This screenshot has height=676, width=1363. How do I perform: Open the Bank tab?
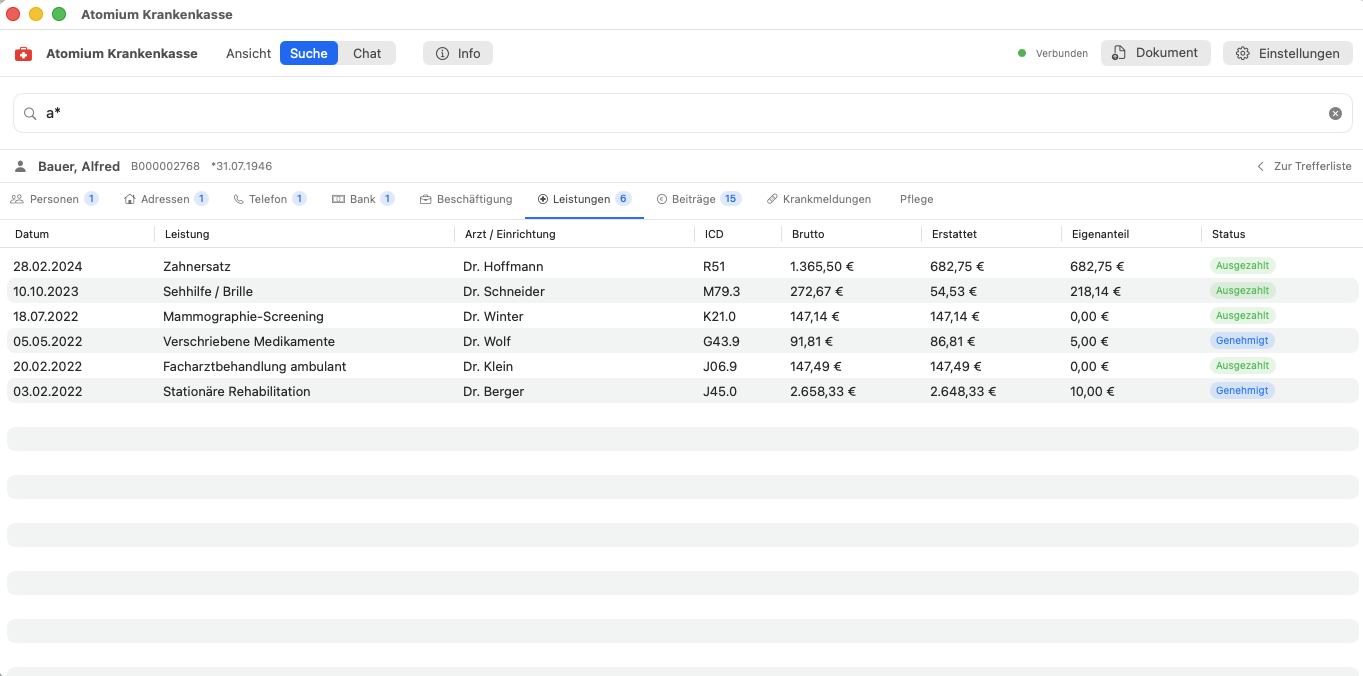pos(363,199)
